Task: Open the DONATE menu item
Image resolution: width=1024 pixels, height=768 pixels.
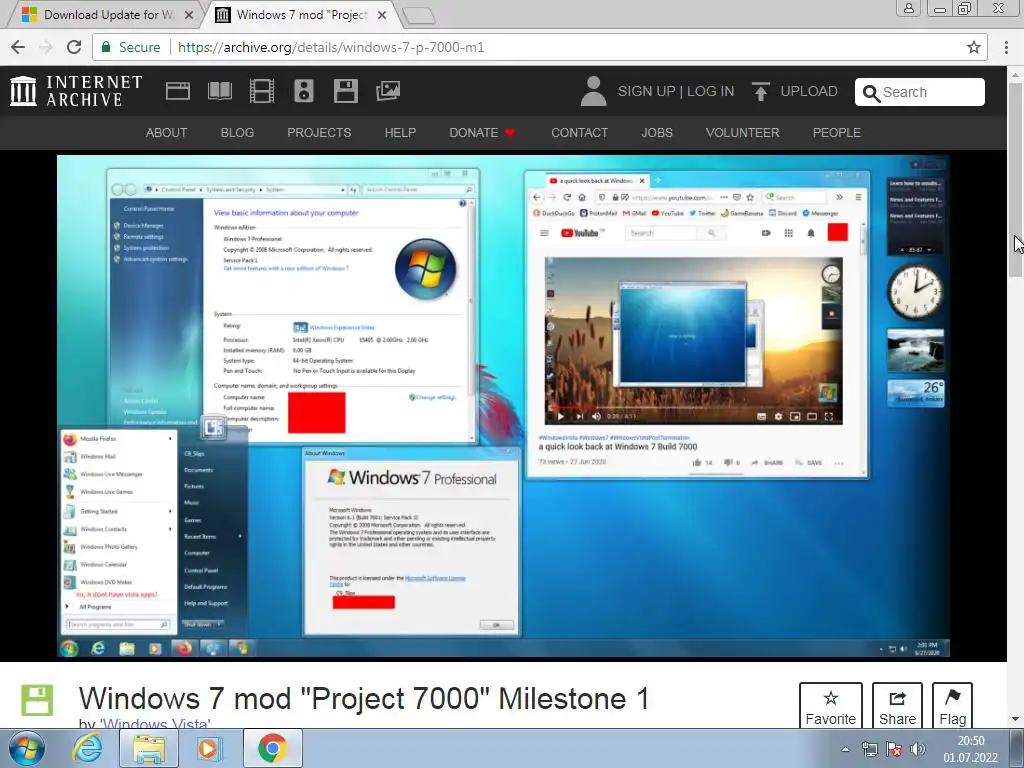Action: click(x=482, y=133)
